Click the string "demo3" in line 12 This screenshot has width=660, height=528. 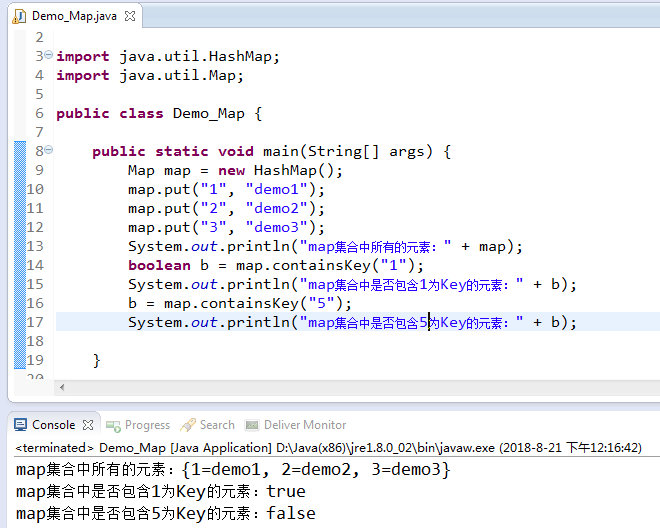pos(277,227)
